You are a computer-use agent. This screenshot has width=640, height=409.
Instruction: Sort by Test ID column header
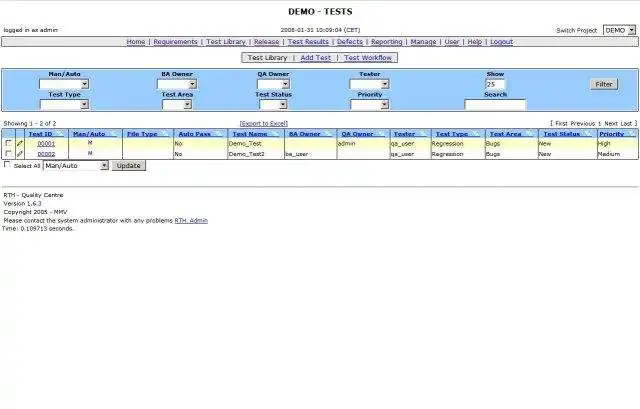40,134
